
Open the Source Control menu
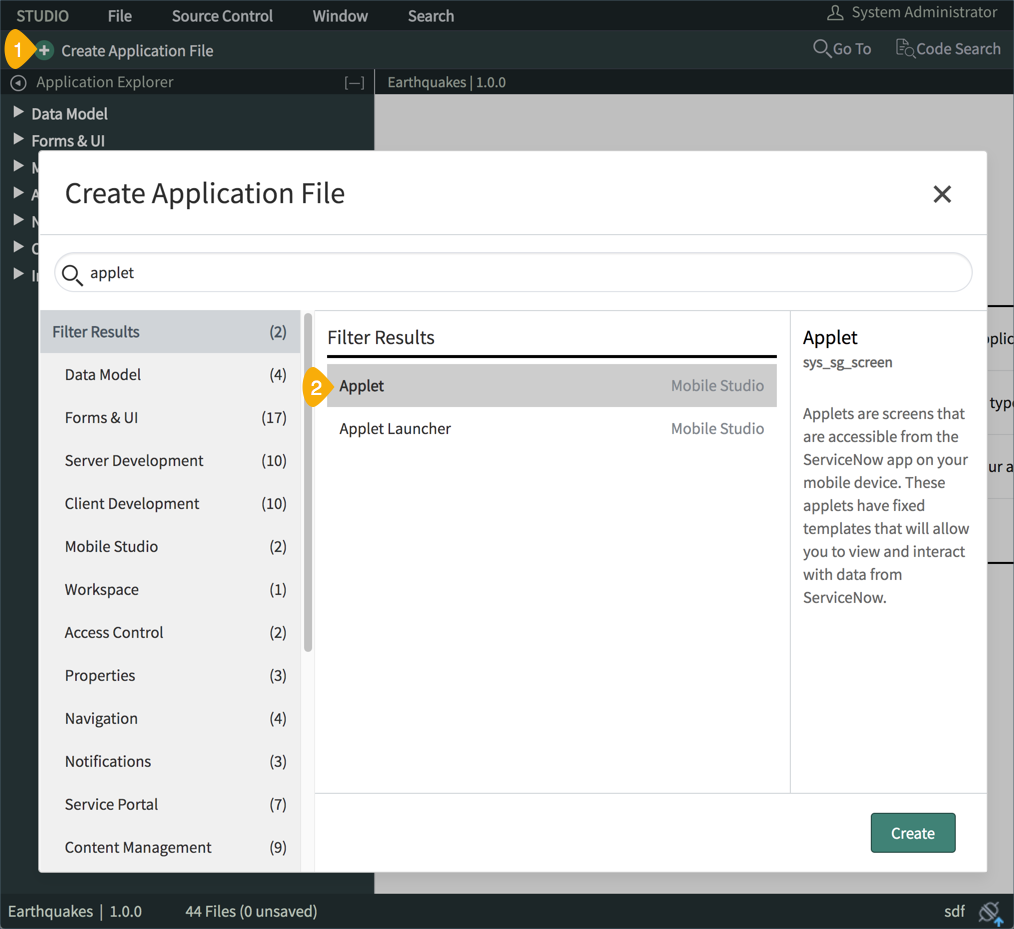click(x=222, y=15)
